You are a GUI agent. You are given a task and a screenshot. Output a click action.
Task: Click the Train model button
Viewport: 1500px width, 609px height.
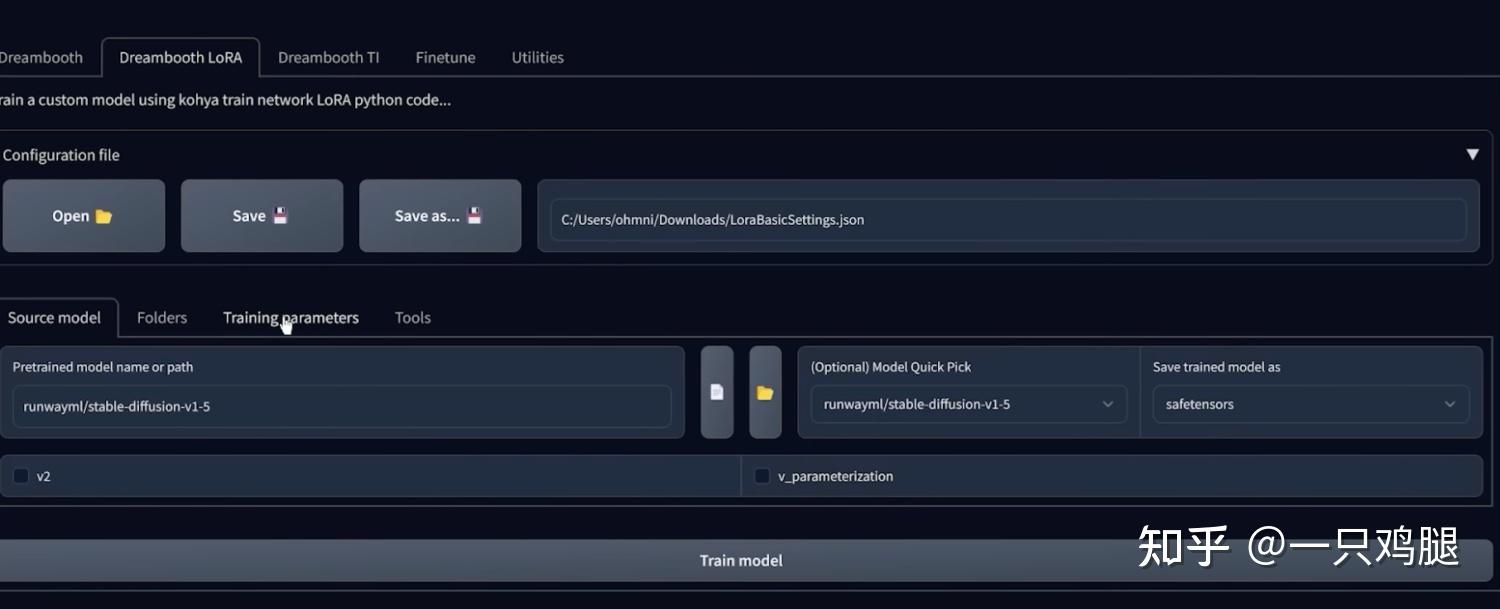pyautogui.click(x=741, y=560)
